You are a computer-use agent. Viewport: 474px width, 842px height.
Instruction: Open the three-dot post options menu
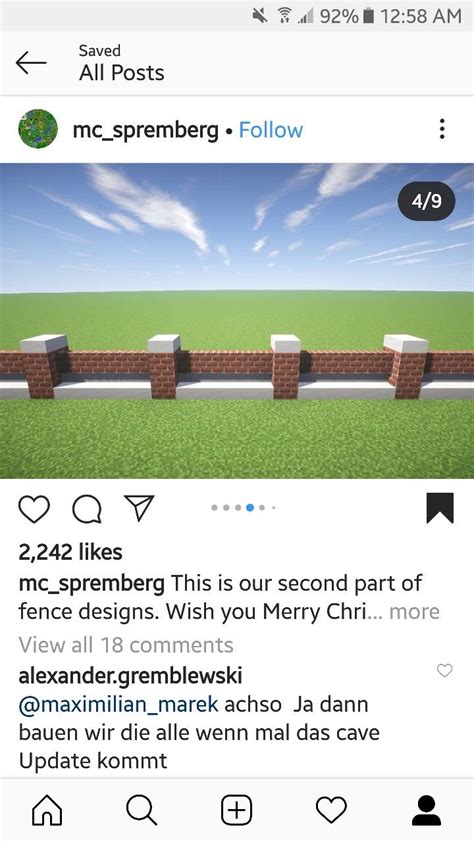click(442, 129)
